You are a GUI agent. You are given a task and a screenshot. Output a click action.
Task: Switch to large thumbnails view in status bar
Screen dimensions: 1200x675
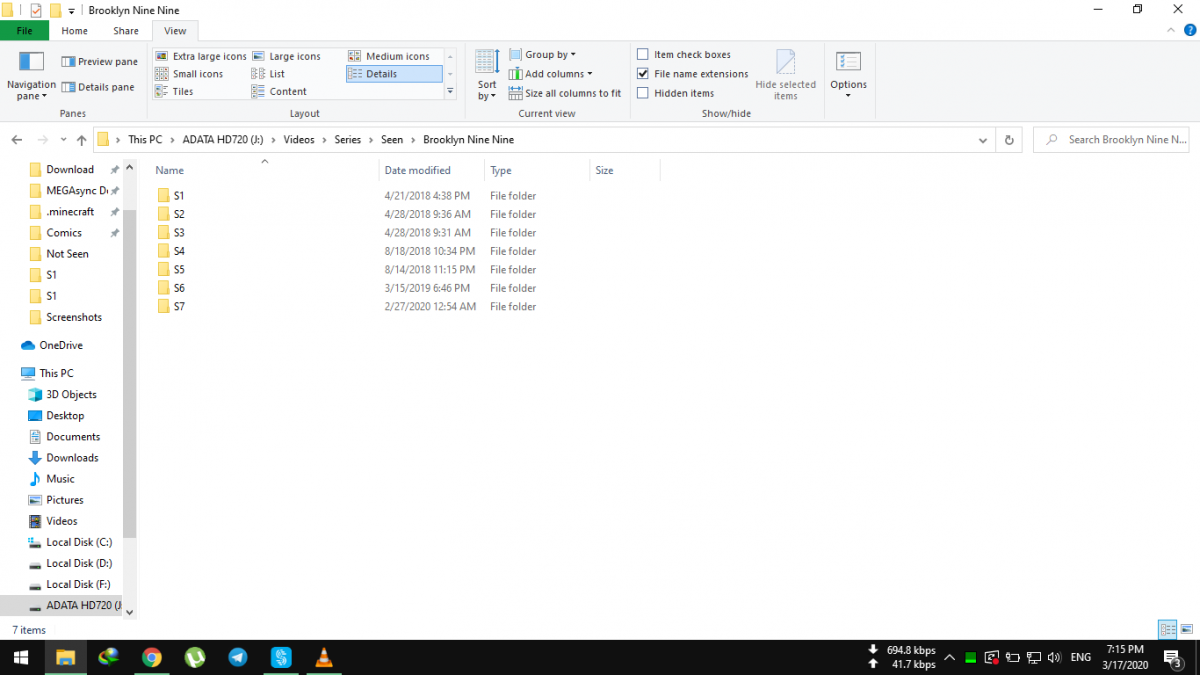pos(1185,630)
